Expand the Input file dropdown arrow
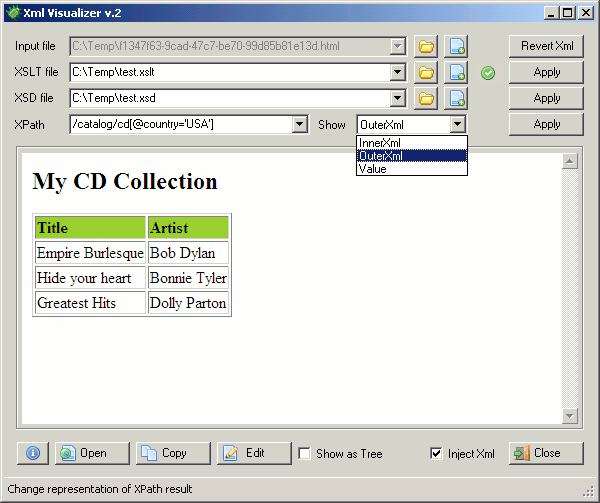Image resolution: width=600 pixels, height=503 pixels. [398, 46]
